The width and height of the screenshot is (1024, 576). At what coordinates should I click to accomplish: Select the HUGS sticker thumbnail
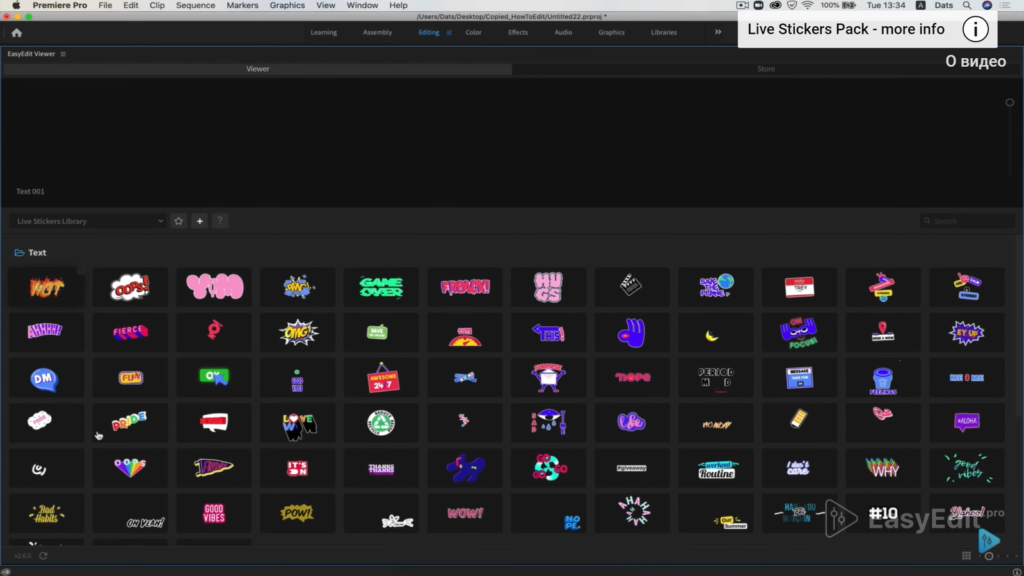(x=549, y=287)
